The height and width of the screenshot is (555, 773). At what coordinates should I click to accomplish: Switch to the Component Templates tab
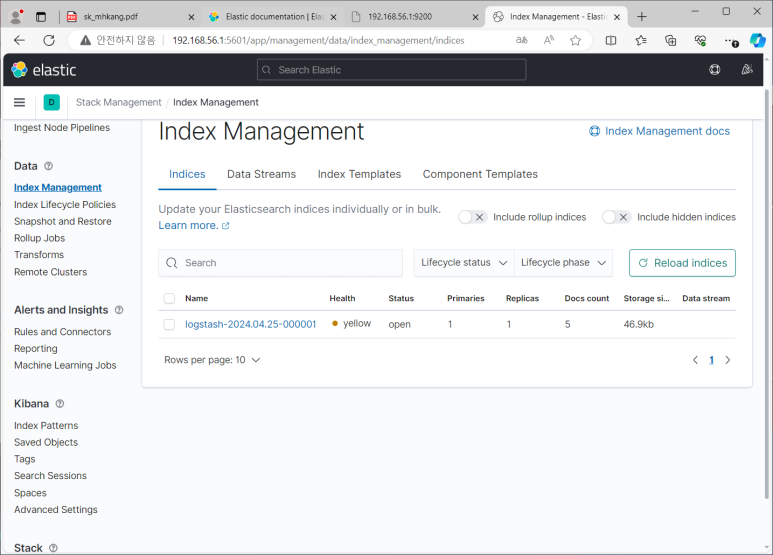point(480,174)
